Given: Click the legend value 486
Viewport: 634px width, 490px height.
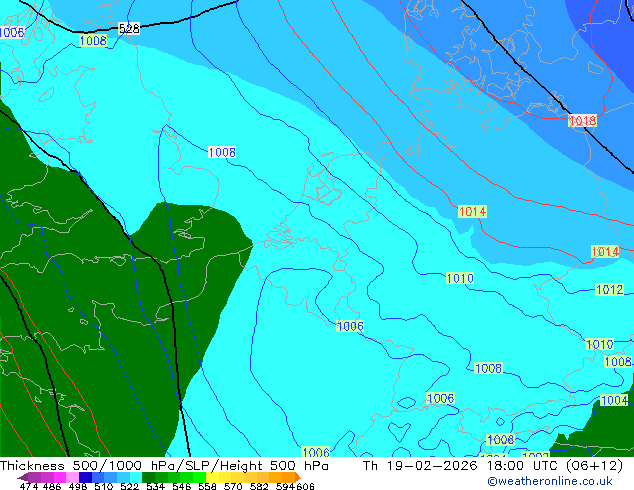Looking at the screenshot, I should click(x=52, y=486).
